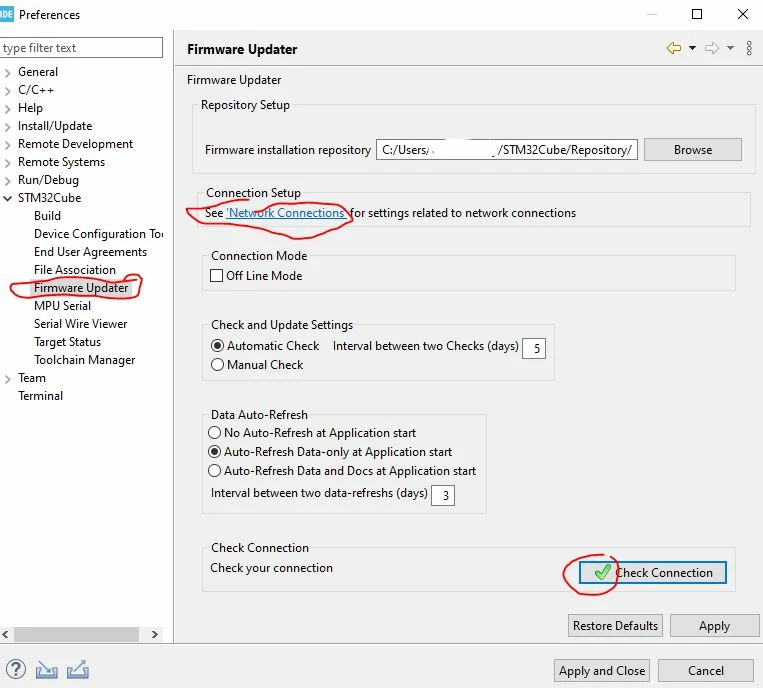The height and width of the screenshot is (688, 763).
Task: Expand the General tree node
Action: pos(7,72)
